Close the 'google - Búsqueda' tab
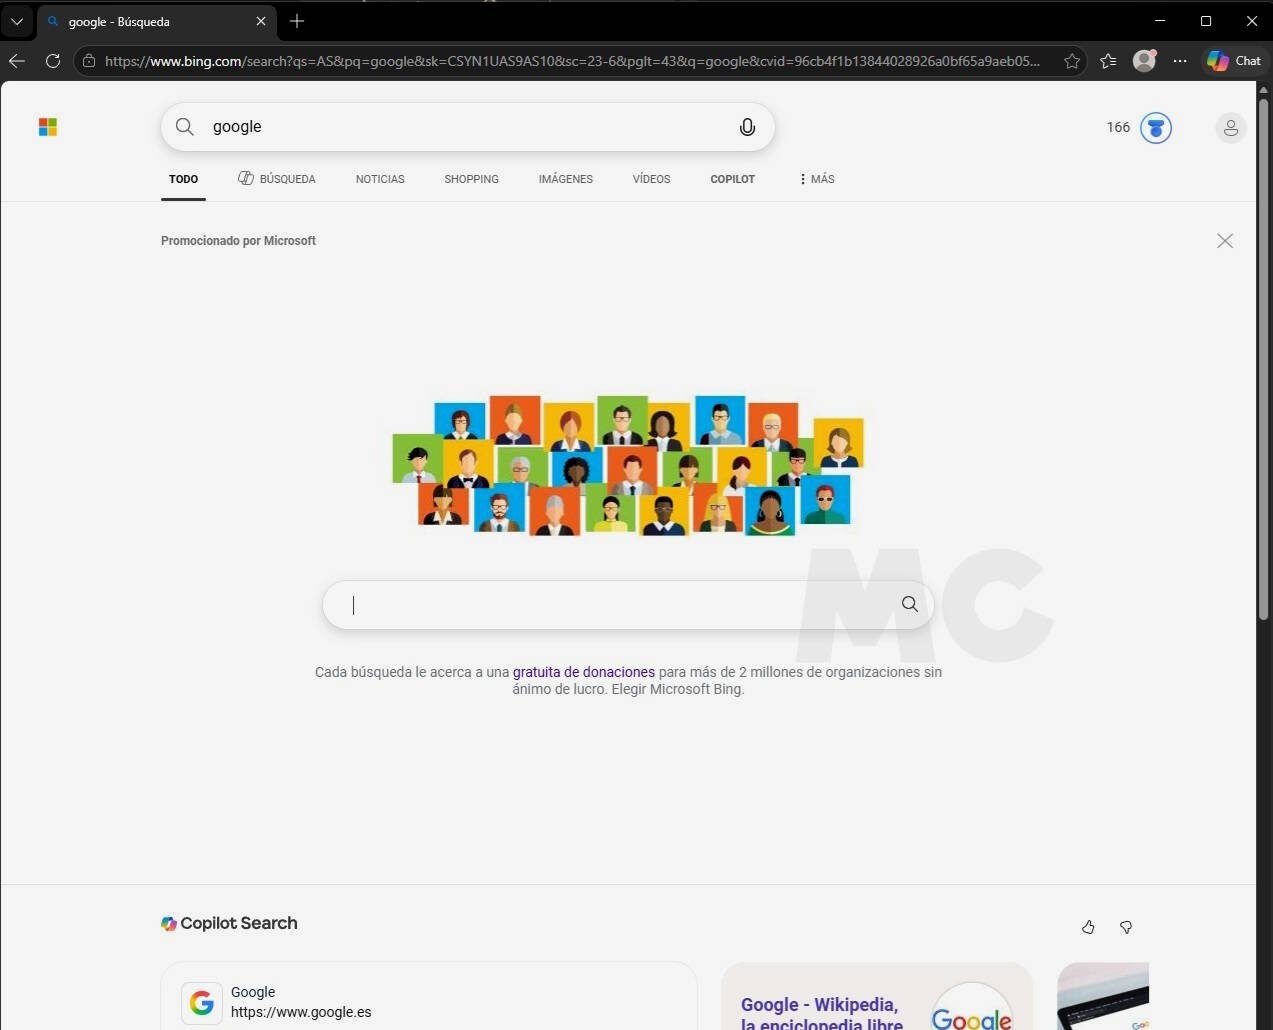The width and height of the screenshot is (1273, 1030). [261, 21]
